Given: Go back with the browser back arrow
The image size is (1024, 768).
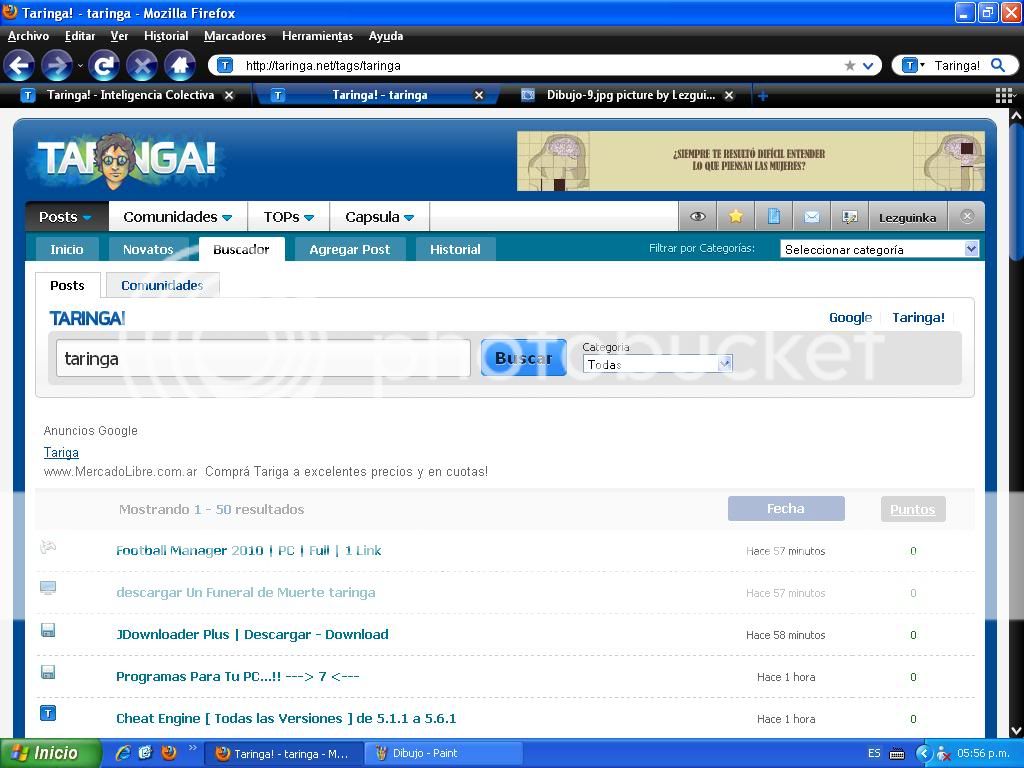Looking at the screenshot, I should pos(20,65).
